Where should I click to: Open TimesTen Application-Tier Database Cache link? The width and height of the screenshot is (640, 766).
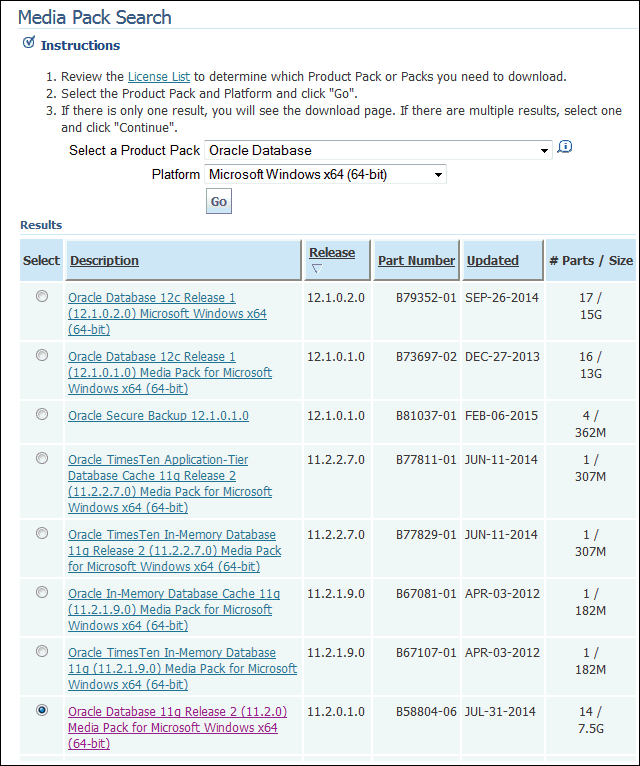click(170, 483)
